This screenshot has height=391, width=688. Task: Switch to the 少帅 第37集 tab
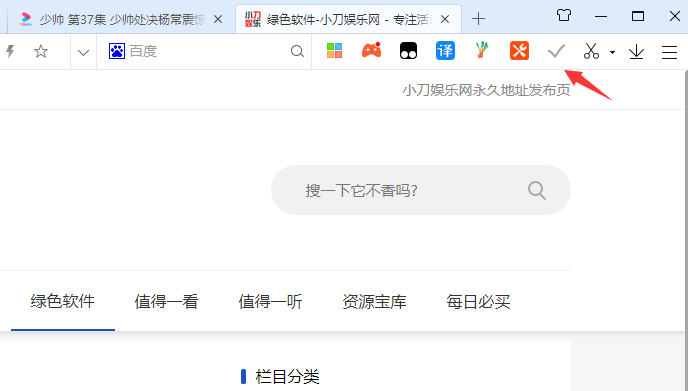coord(121,19)
